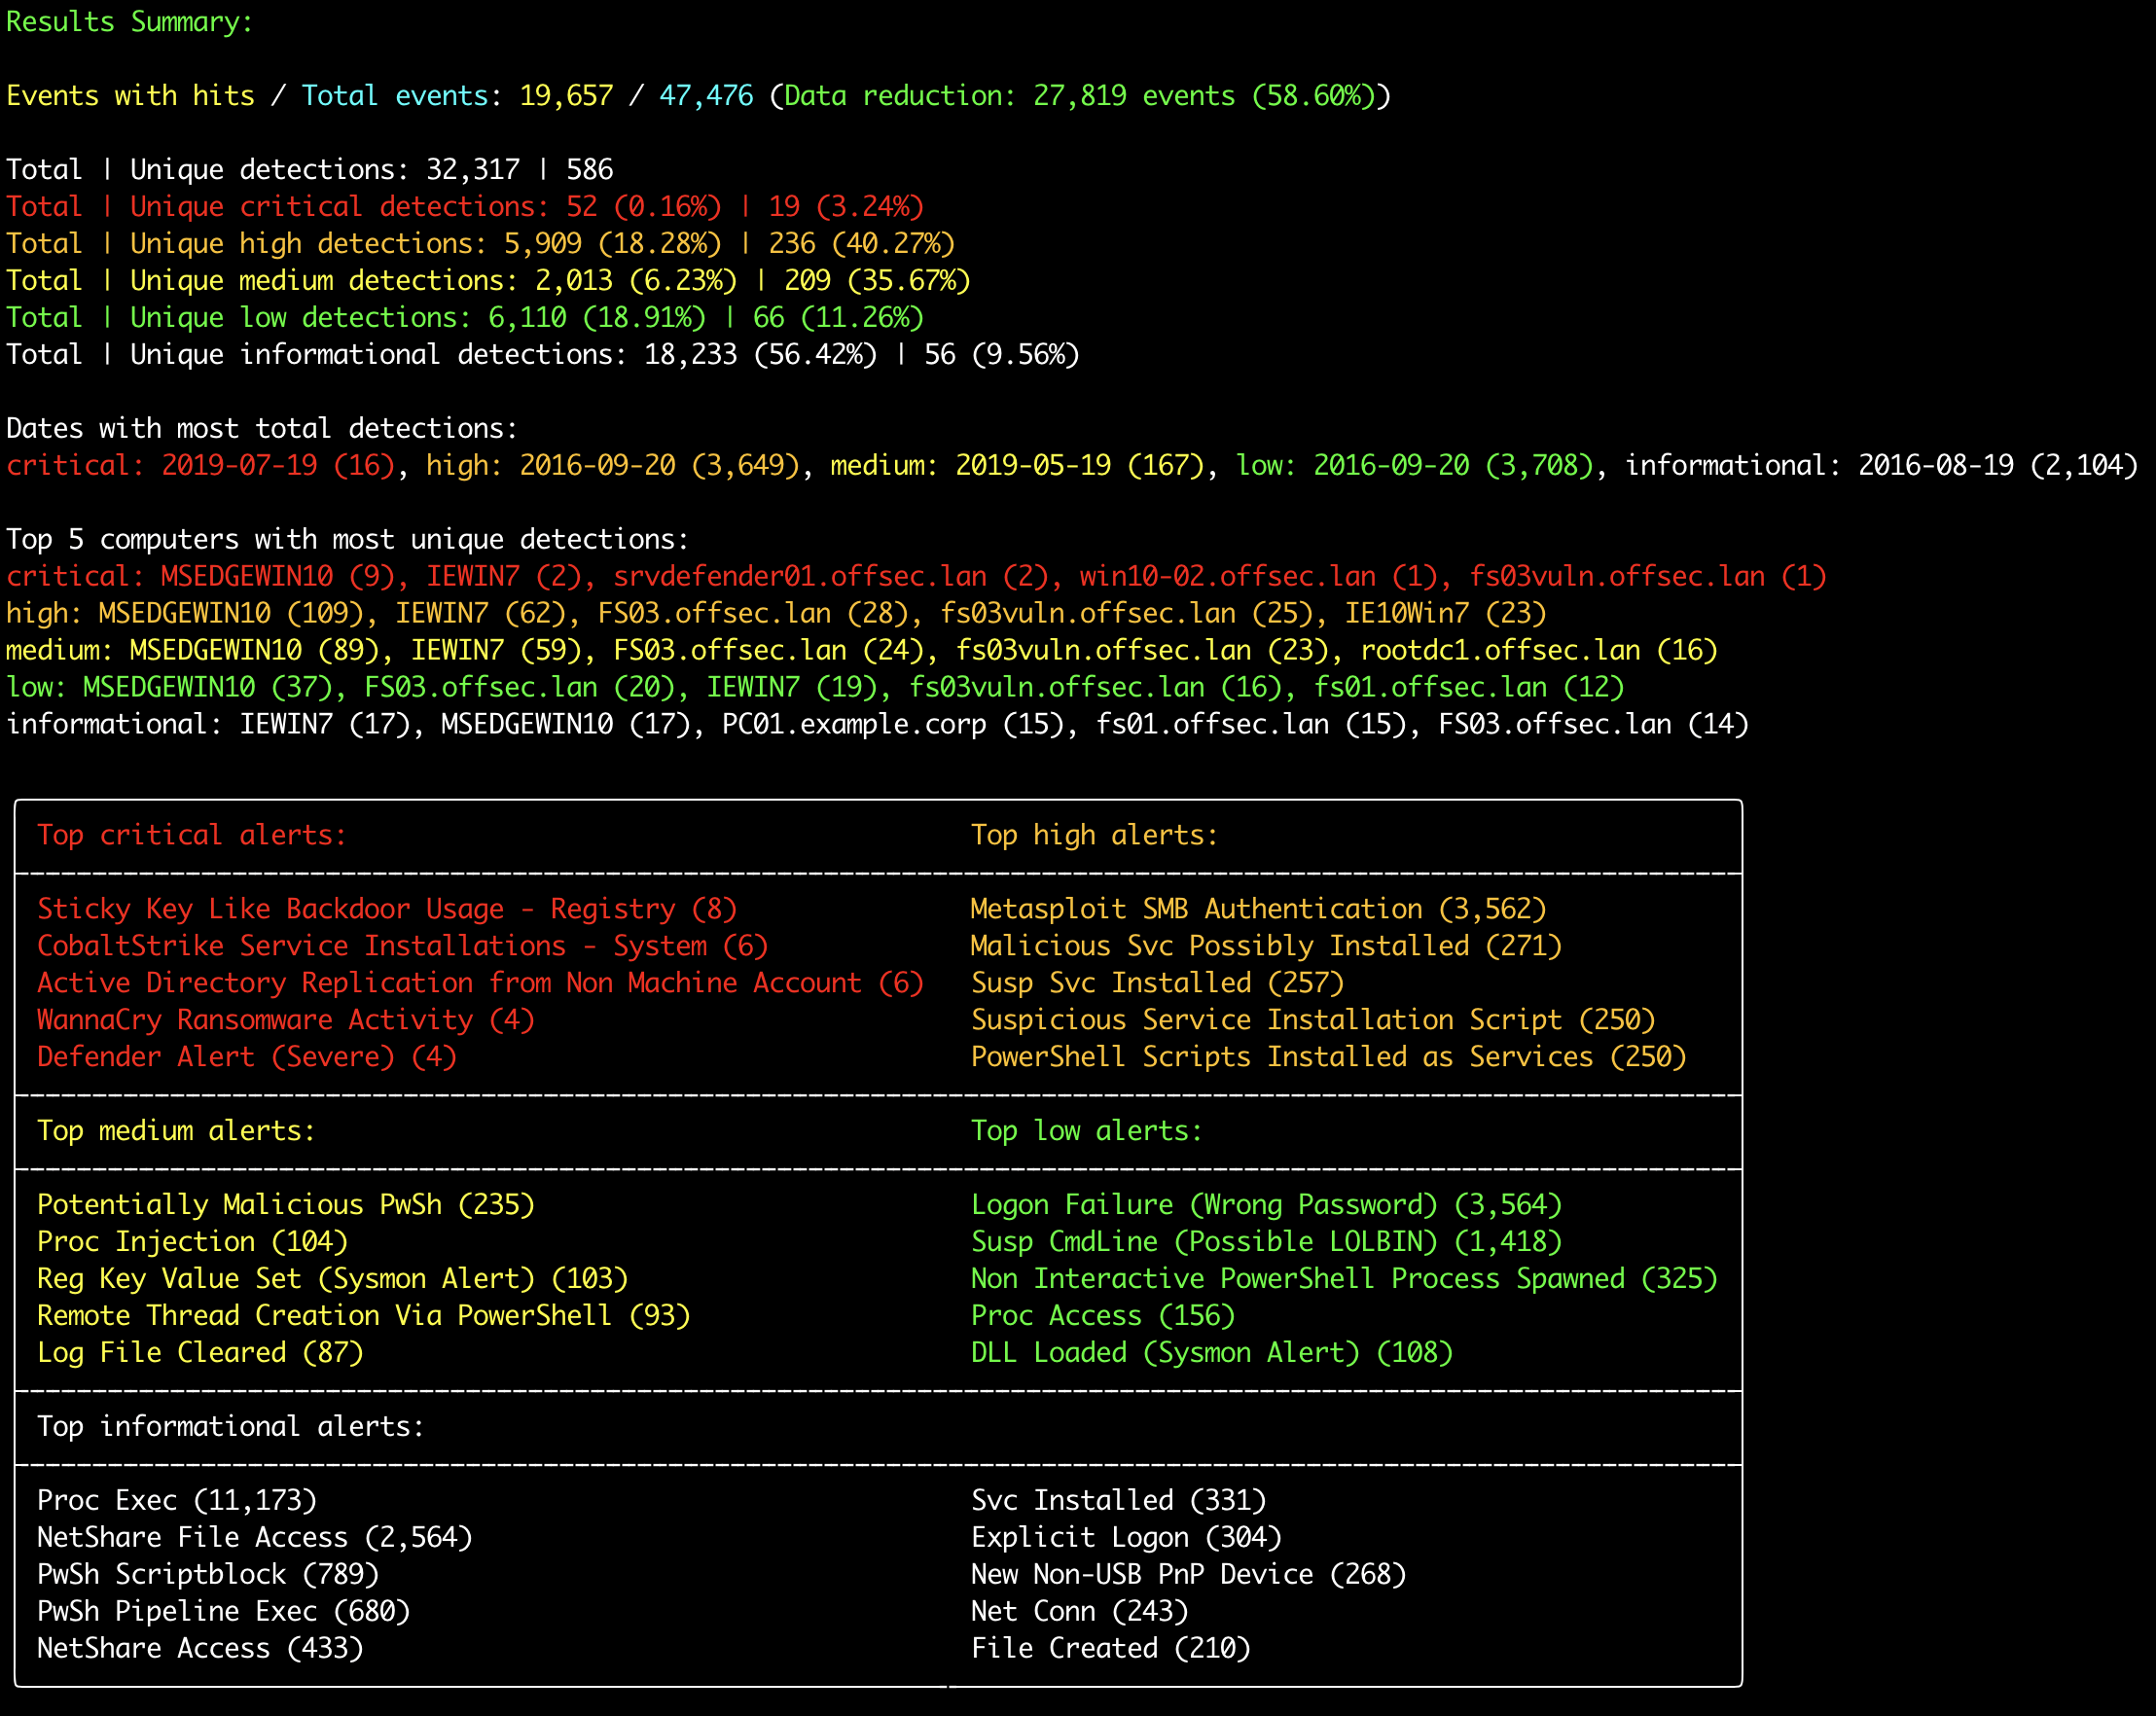Click the 'Top critical alerts:' header
The width and height of the screenshot is (2156, 1716).
(x=191, y=835)
